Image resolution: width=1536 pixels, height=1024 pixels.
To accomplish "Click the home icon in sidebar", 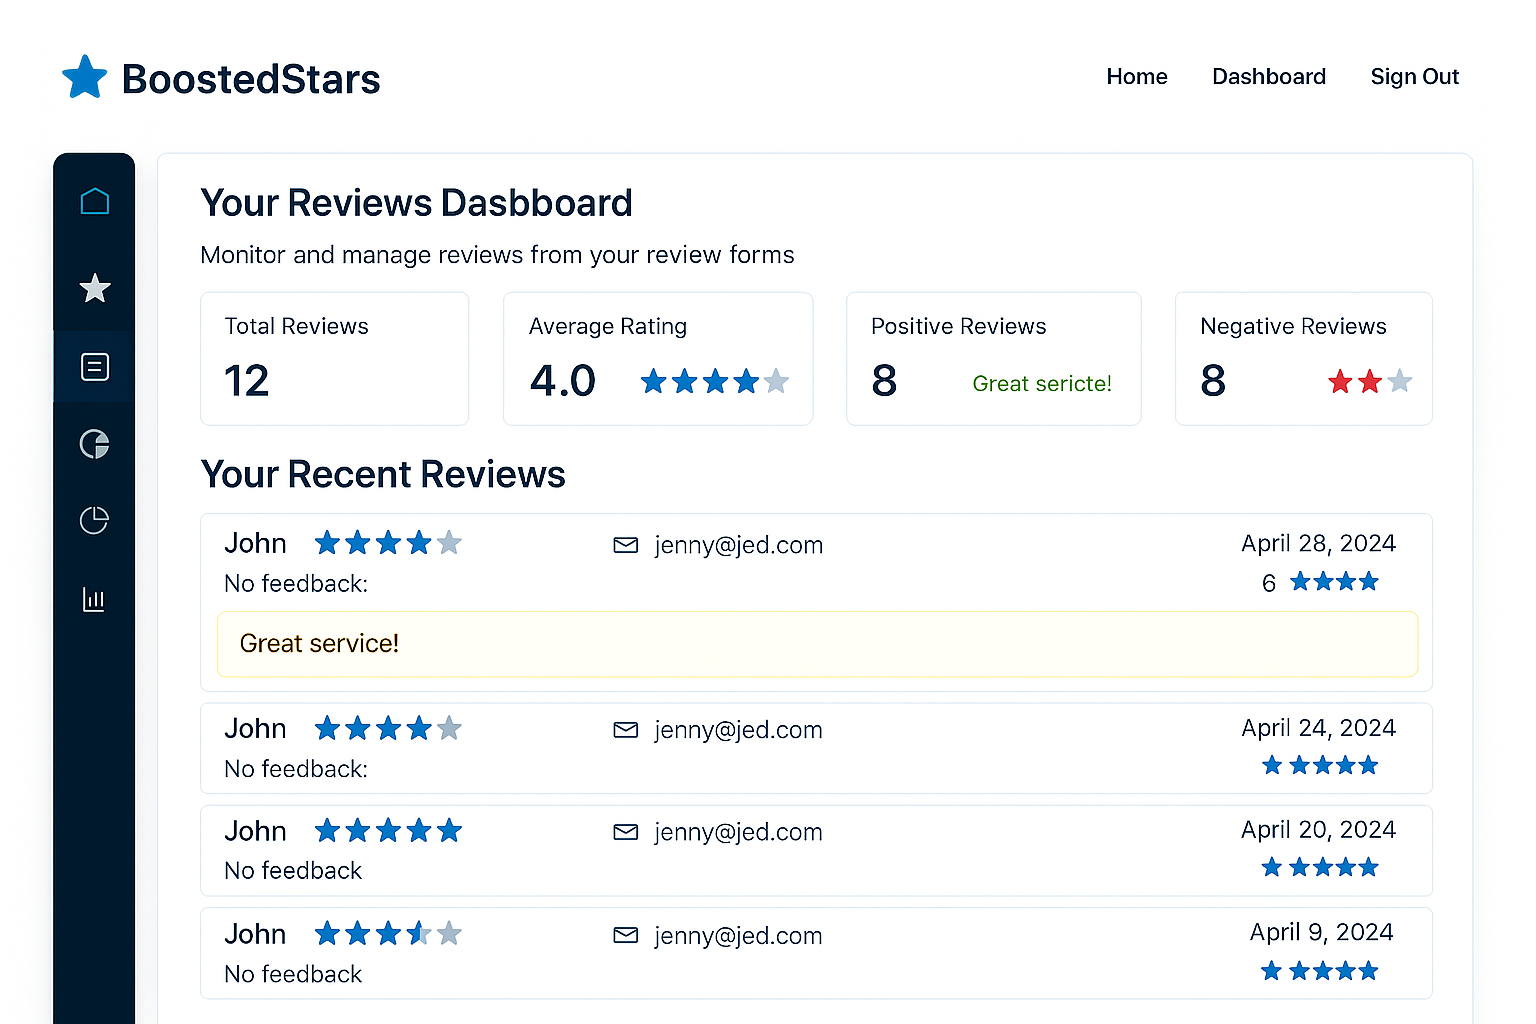I will (94, 202).
